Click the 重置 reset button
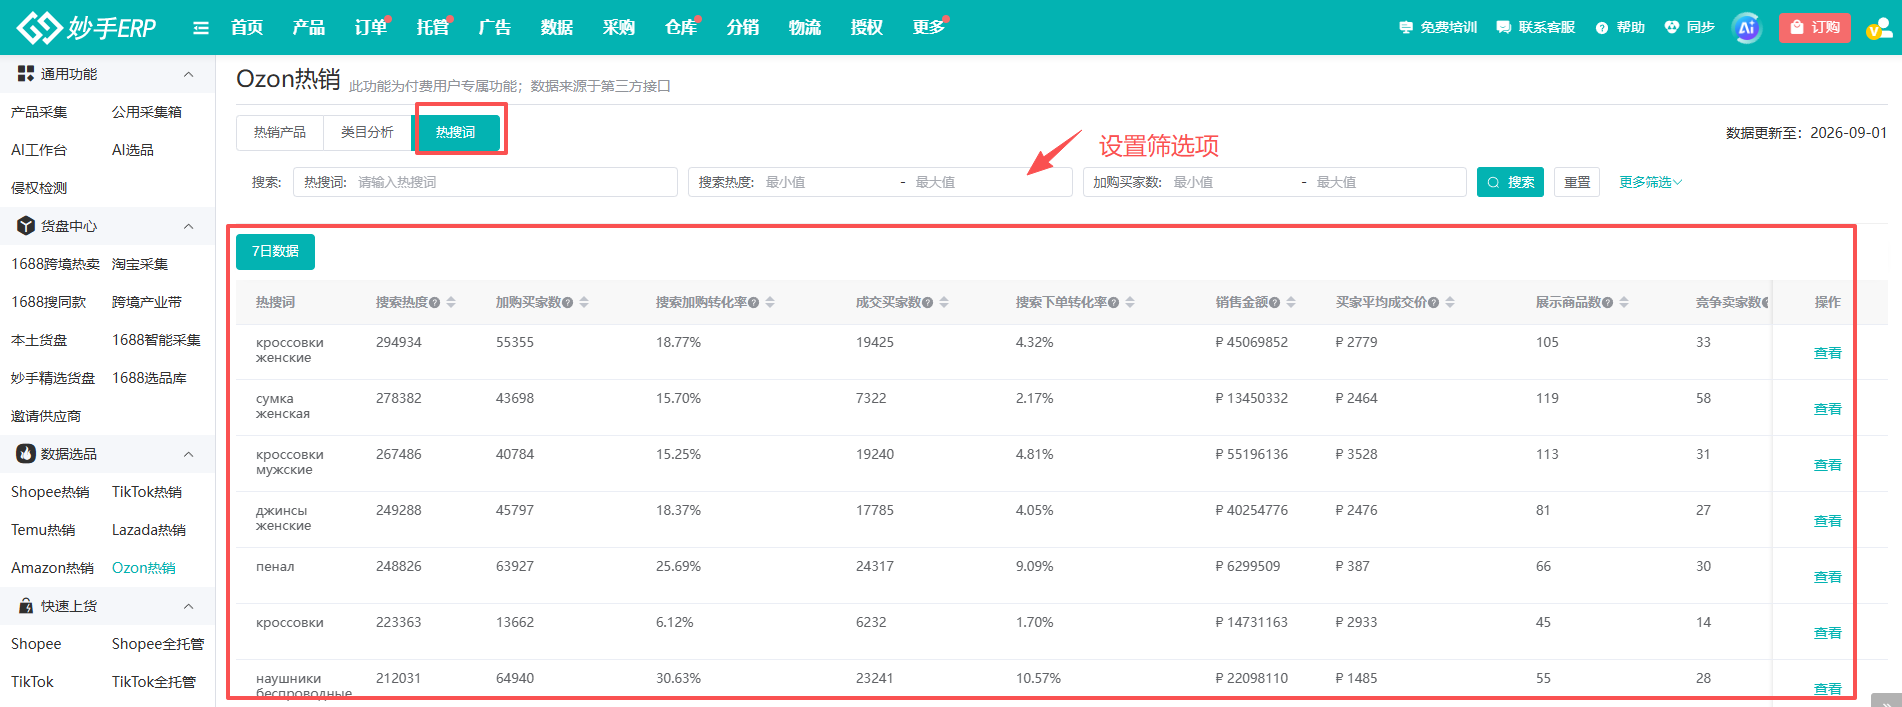 click(1577, 182)
